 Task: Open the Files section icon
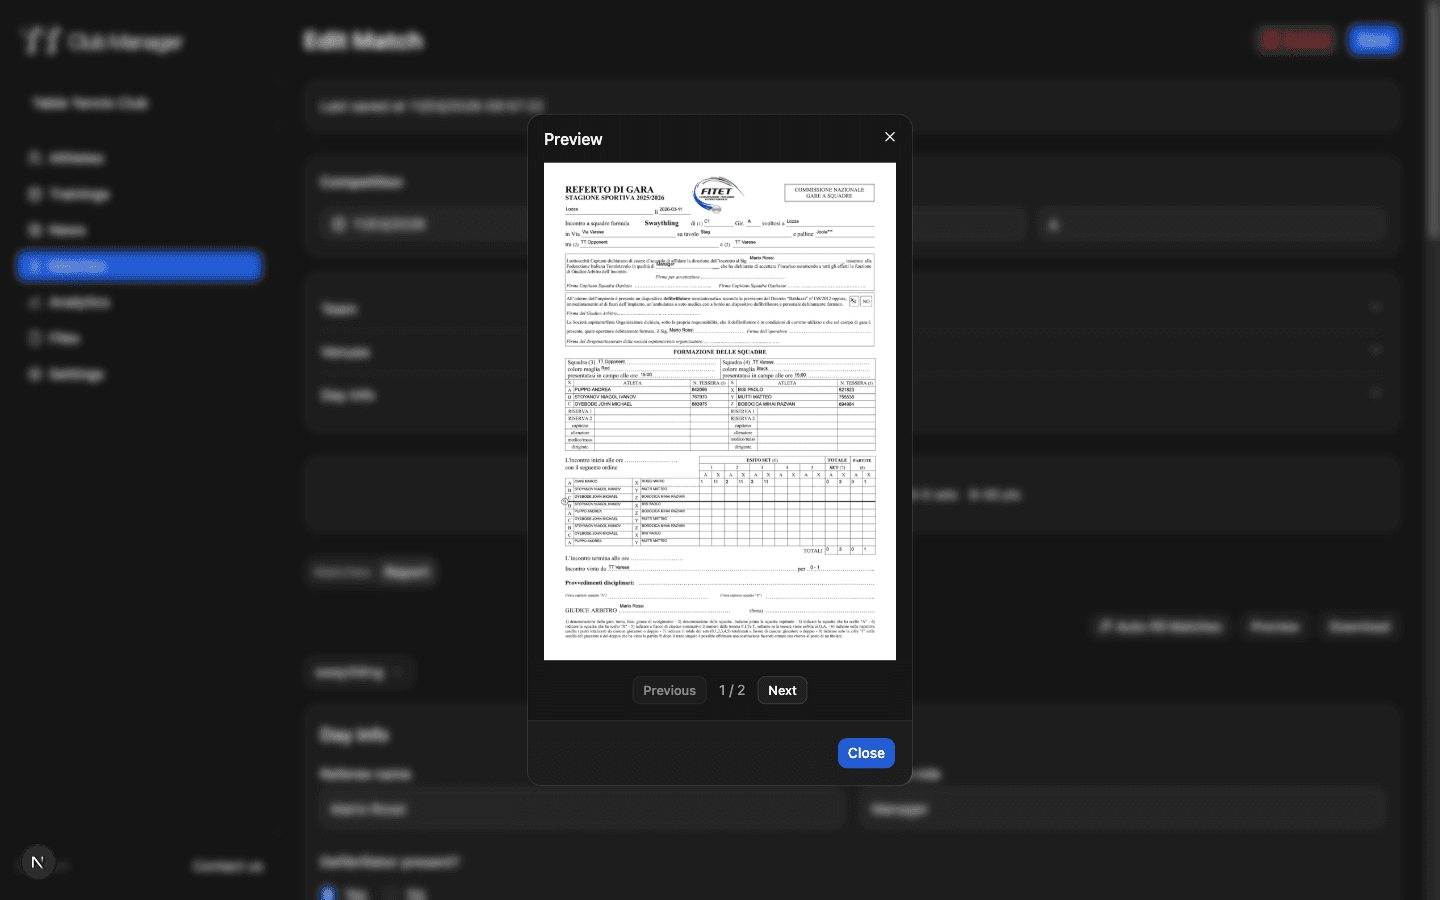click(x=34, y=338)
